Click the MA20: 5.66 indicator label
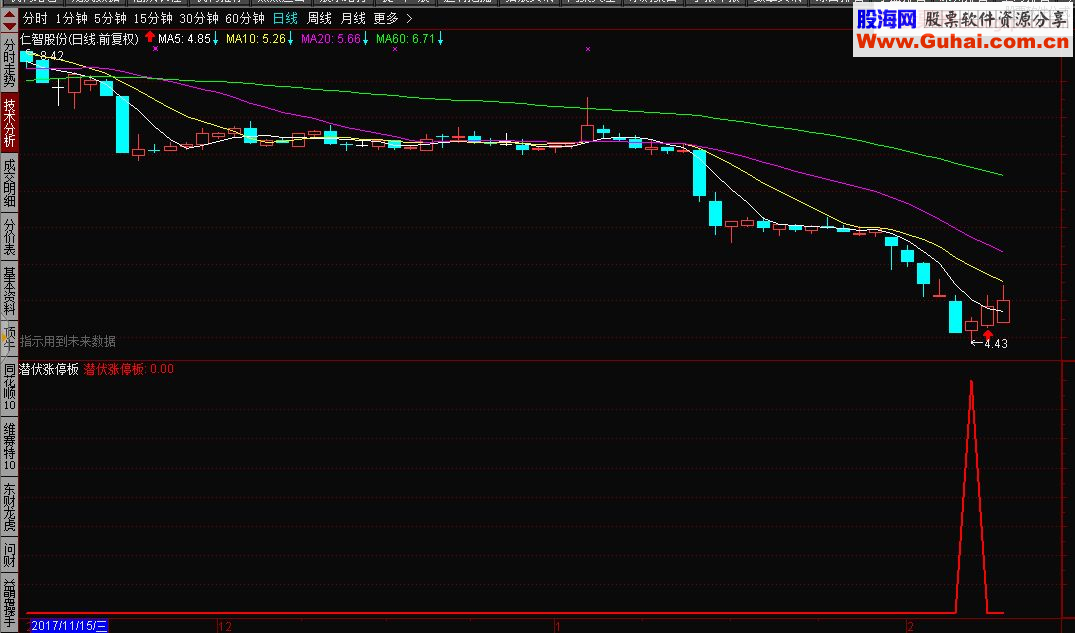The height and width of the screenshot is (633, 1075). click(x=330, y=39)
